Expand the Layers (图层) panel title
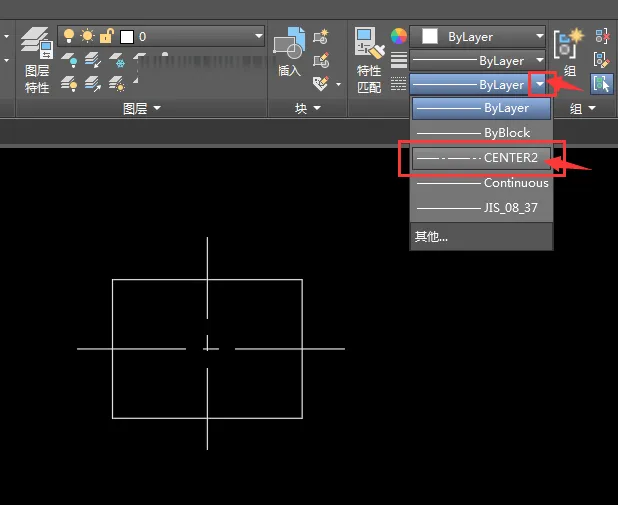The width and height of the screenshot is (618, 505). tap(141, 107)
